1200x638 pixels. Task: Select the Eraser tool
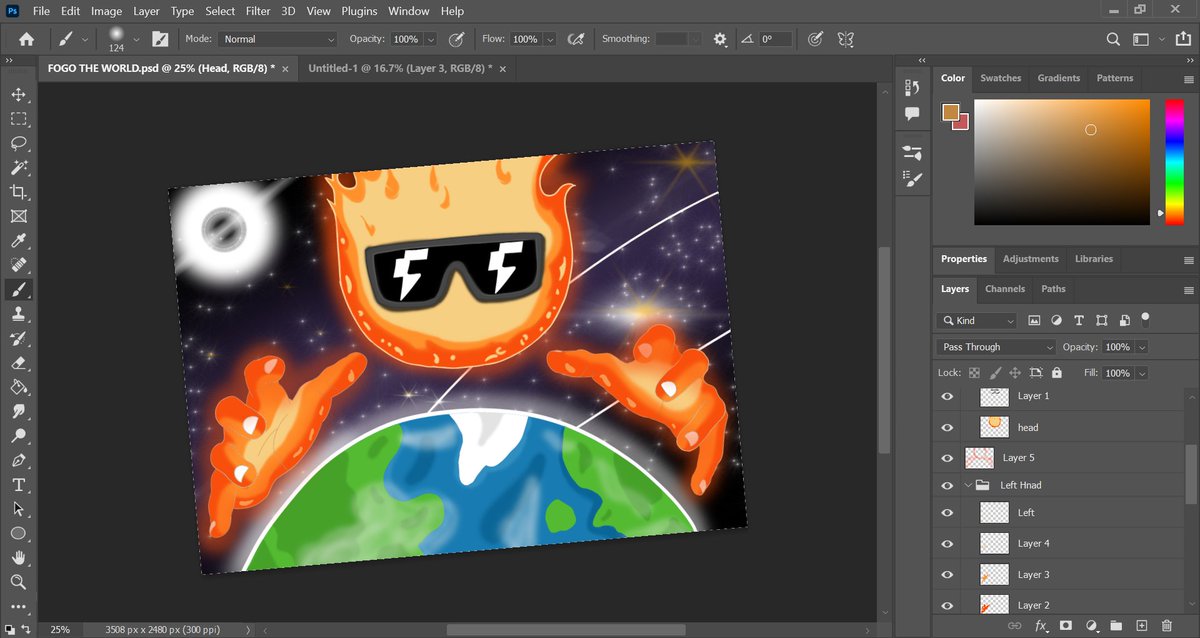(18, 363)
